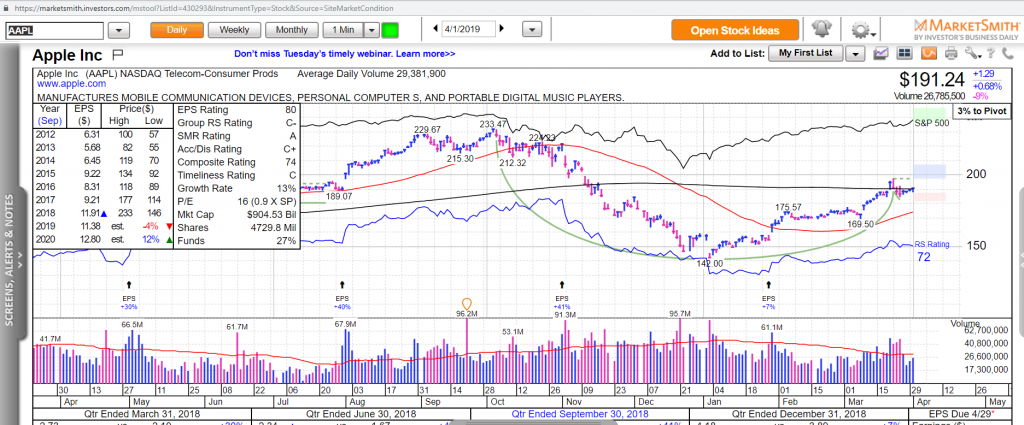Click the chart view icon
Screen dimensions: 1024x425
point(881,52)
